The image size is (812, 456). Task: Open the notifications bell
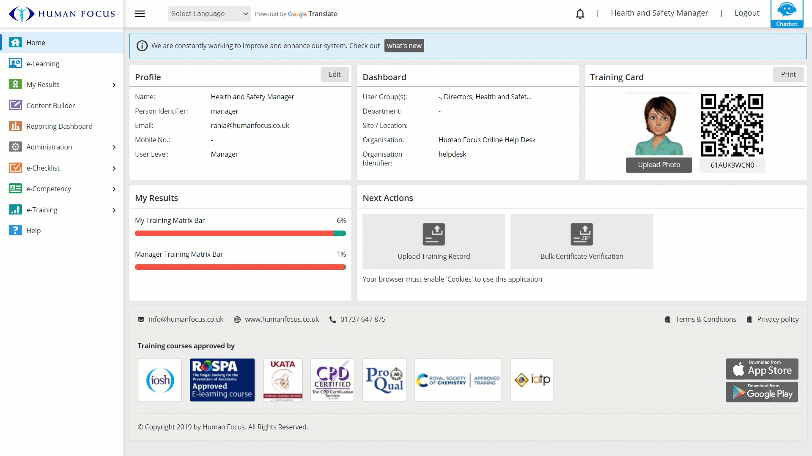pos(580,14)
